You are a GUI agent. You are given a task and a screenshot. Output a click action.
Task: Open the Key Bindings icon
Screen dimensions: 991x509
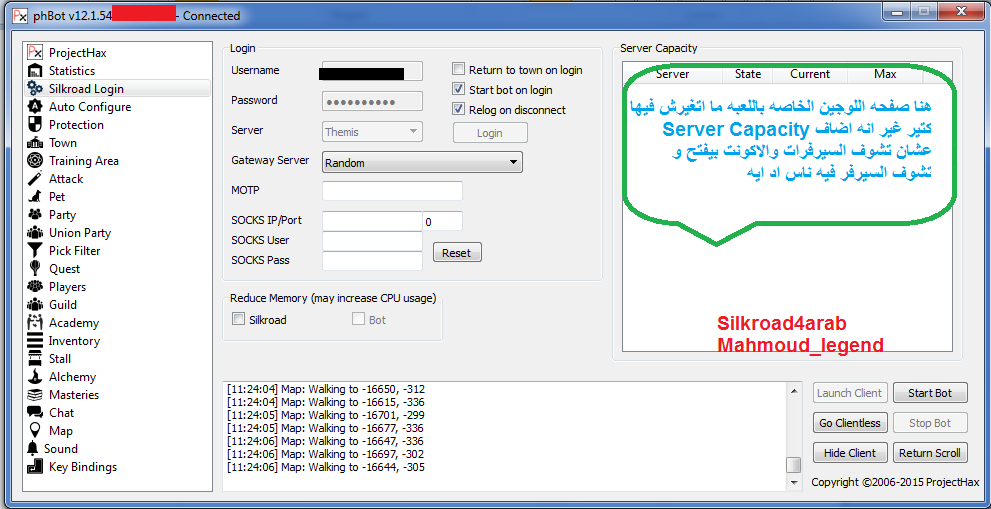click(35, 467)
